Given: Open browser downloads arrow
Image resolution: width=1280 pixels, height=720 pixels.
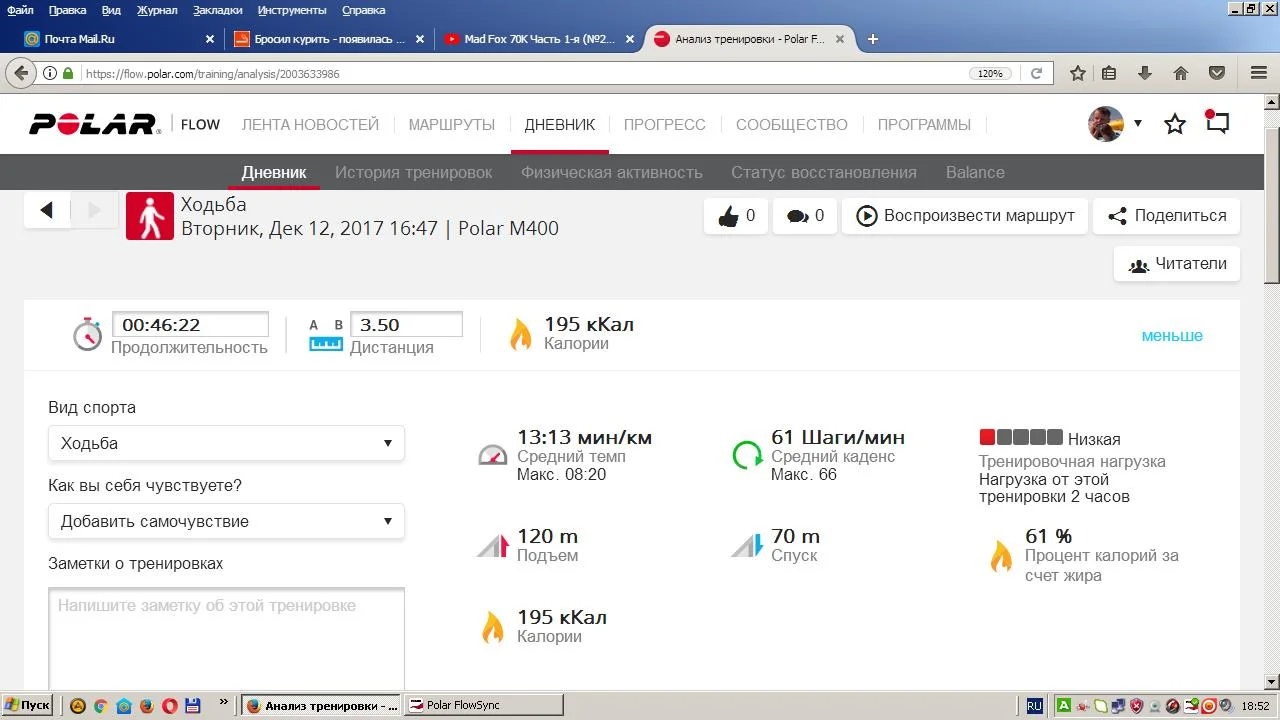Looking at the screenshot, I should coord(1145,73).
